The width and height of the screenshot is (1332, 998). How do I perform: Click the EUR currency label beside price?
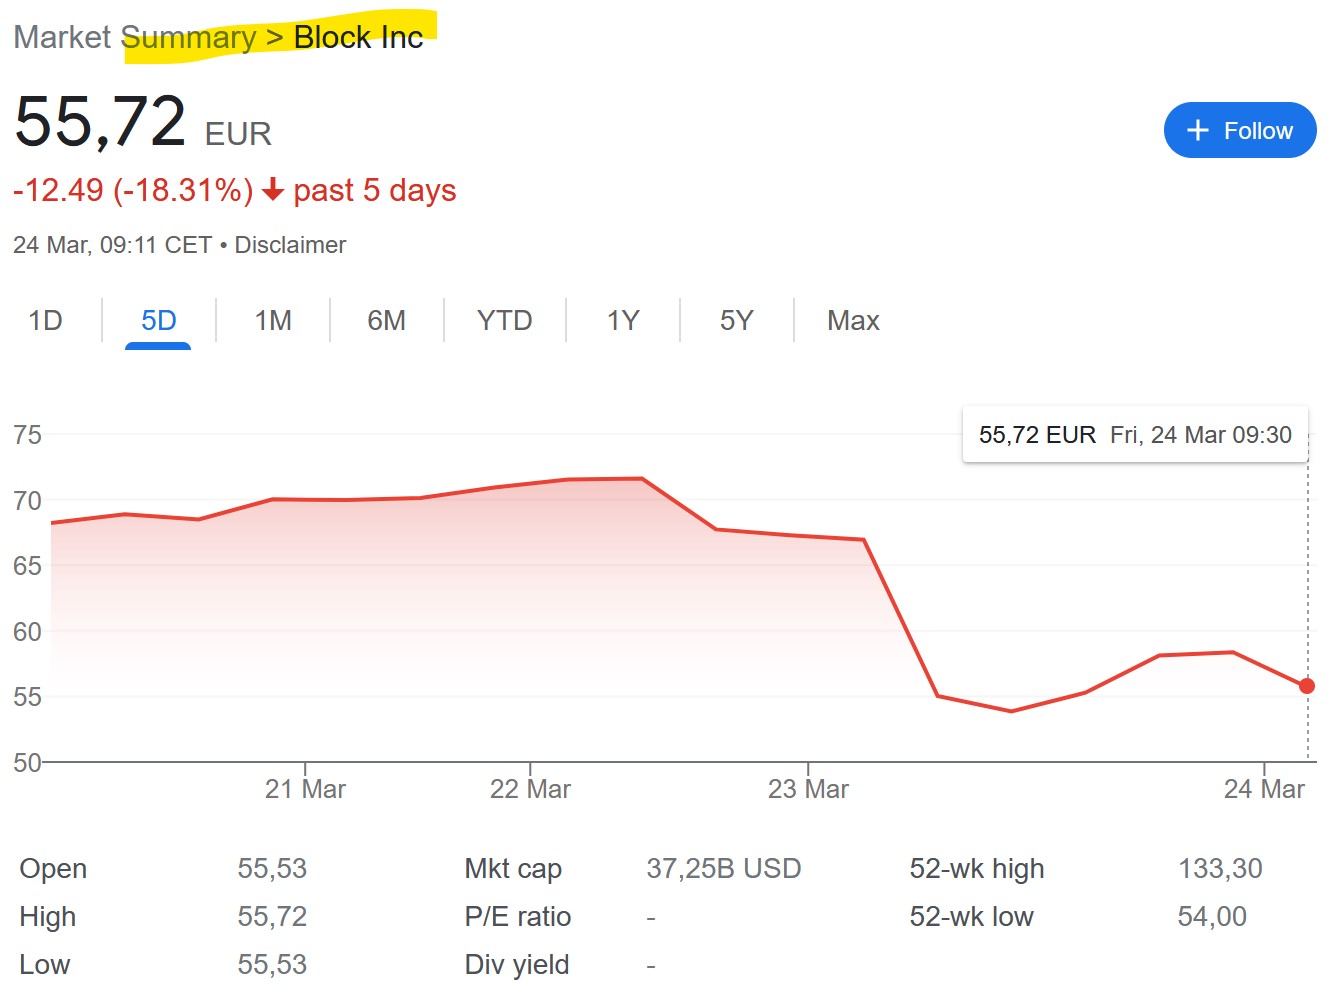[x=238, y=134]
